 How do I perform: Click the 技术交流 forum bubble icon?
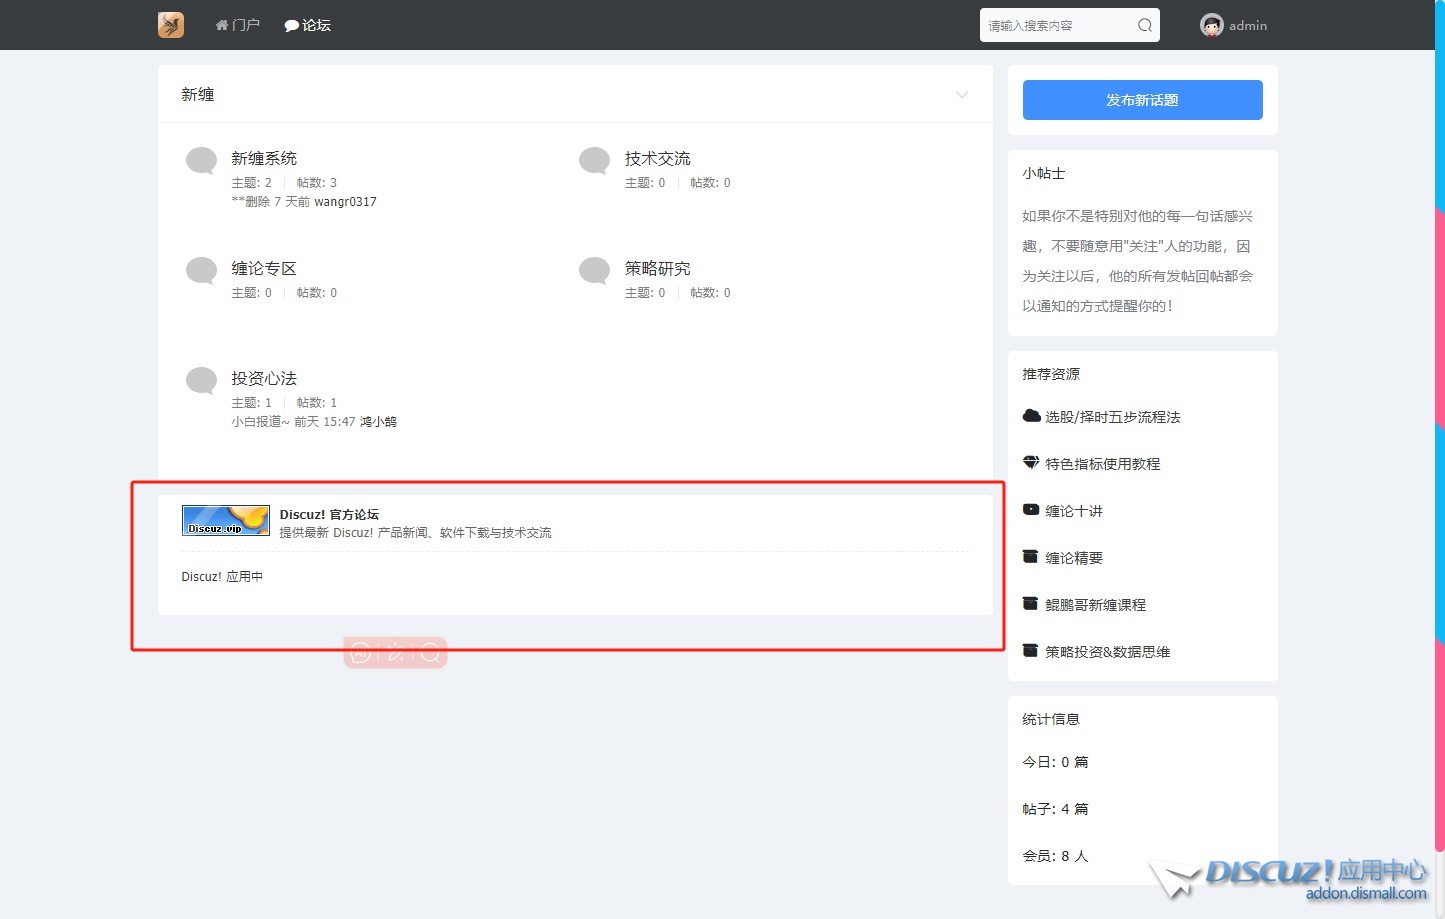click(595, 161)
